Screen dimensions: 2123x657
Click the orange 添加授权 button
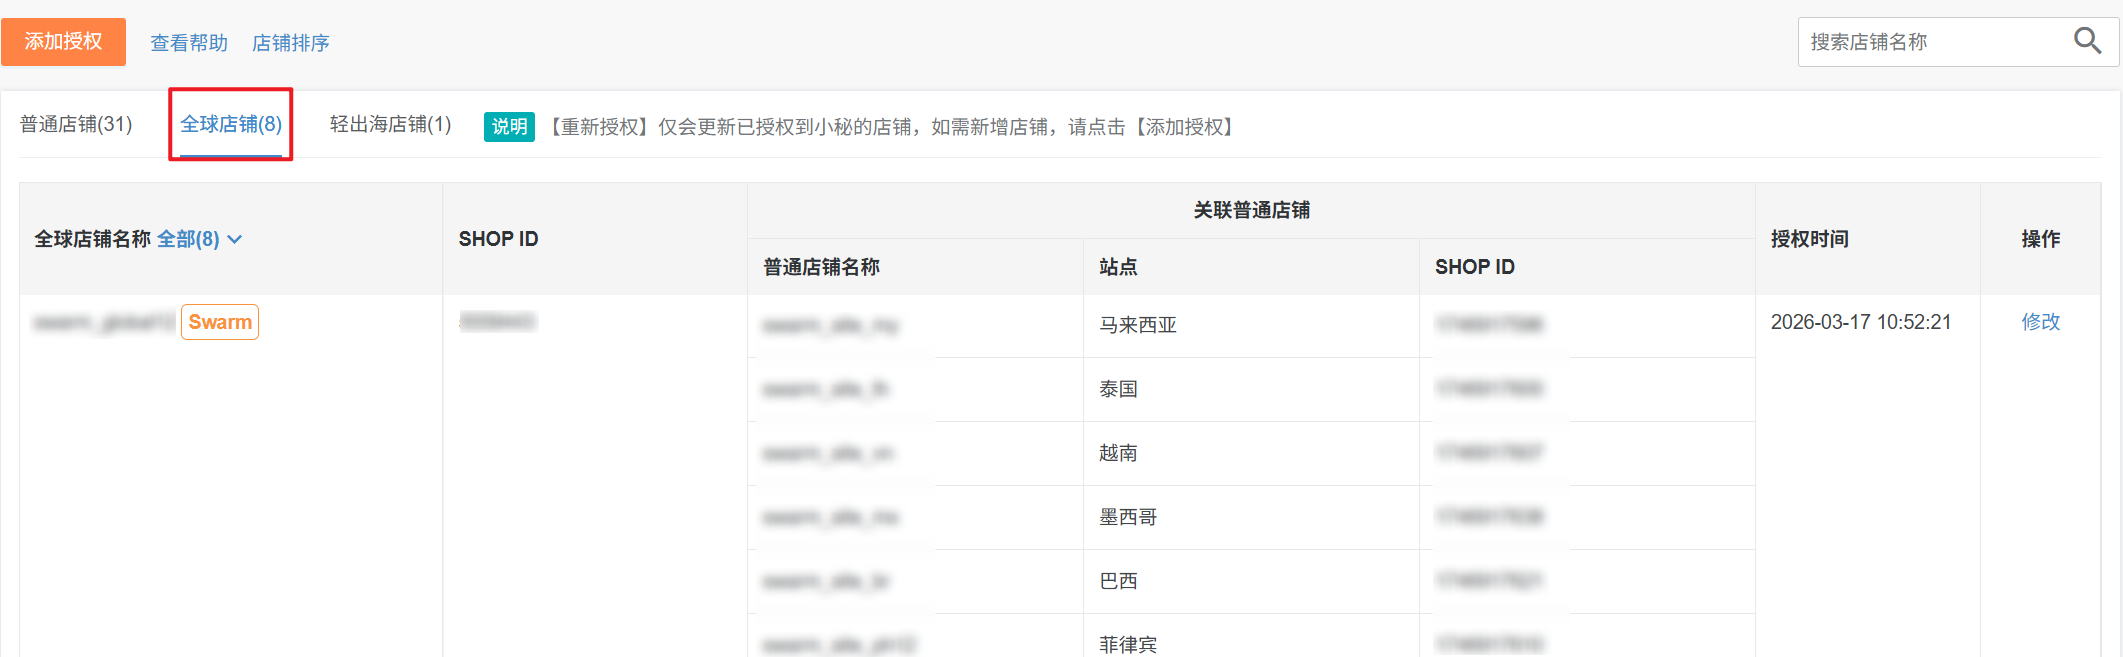click(x=63, y=42)
